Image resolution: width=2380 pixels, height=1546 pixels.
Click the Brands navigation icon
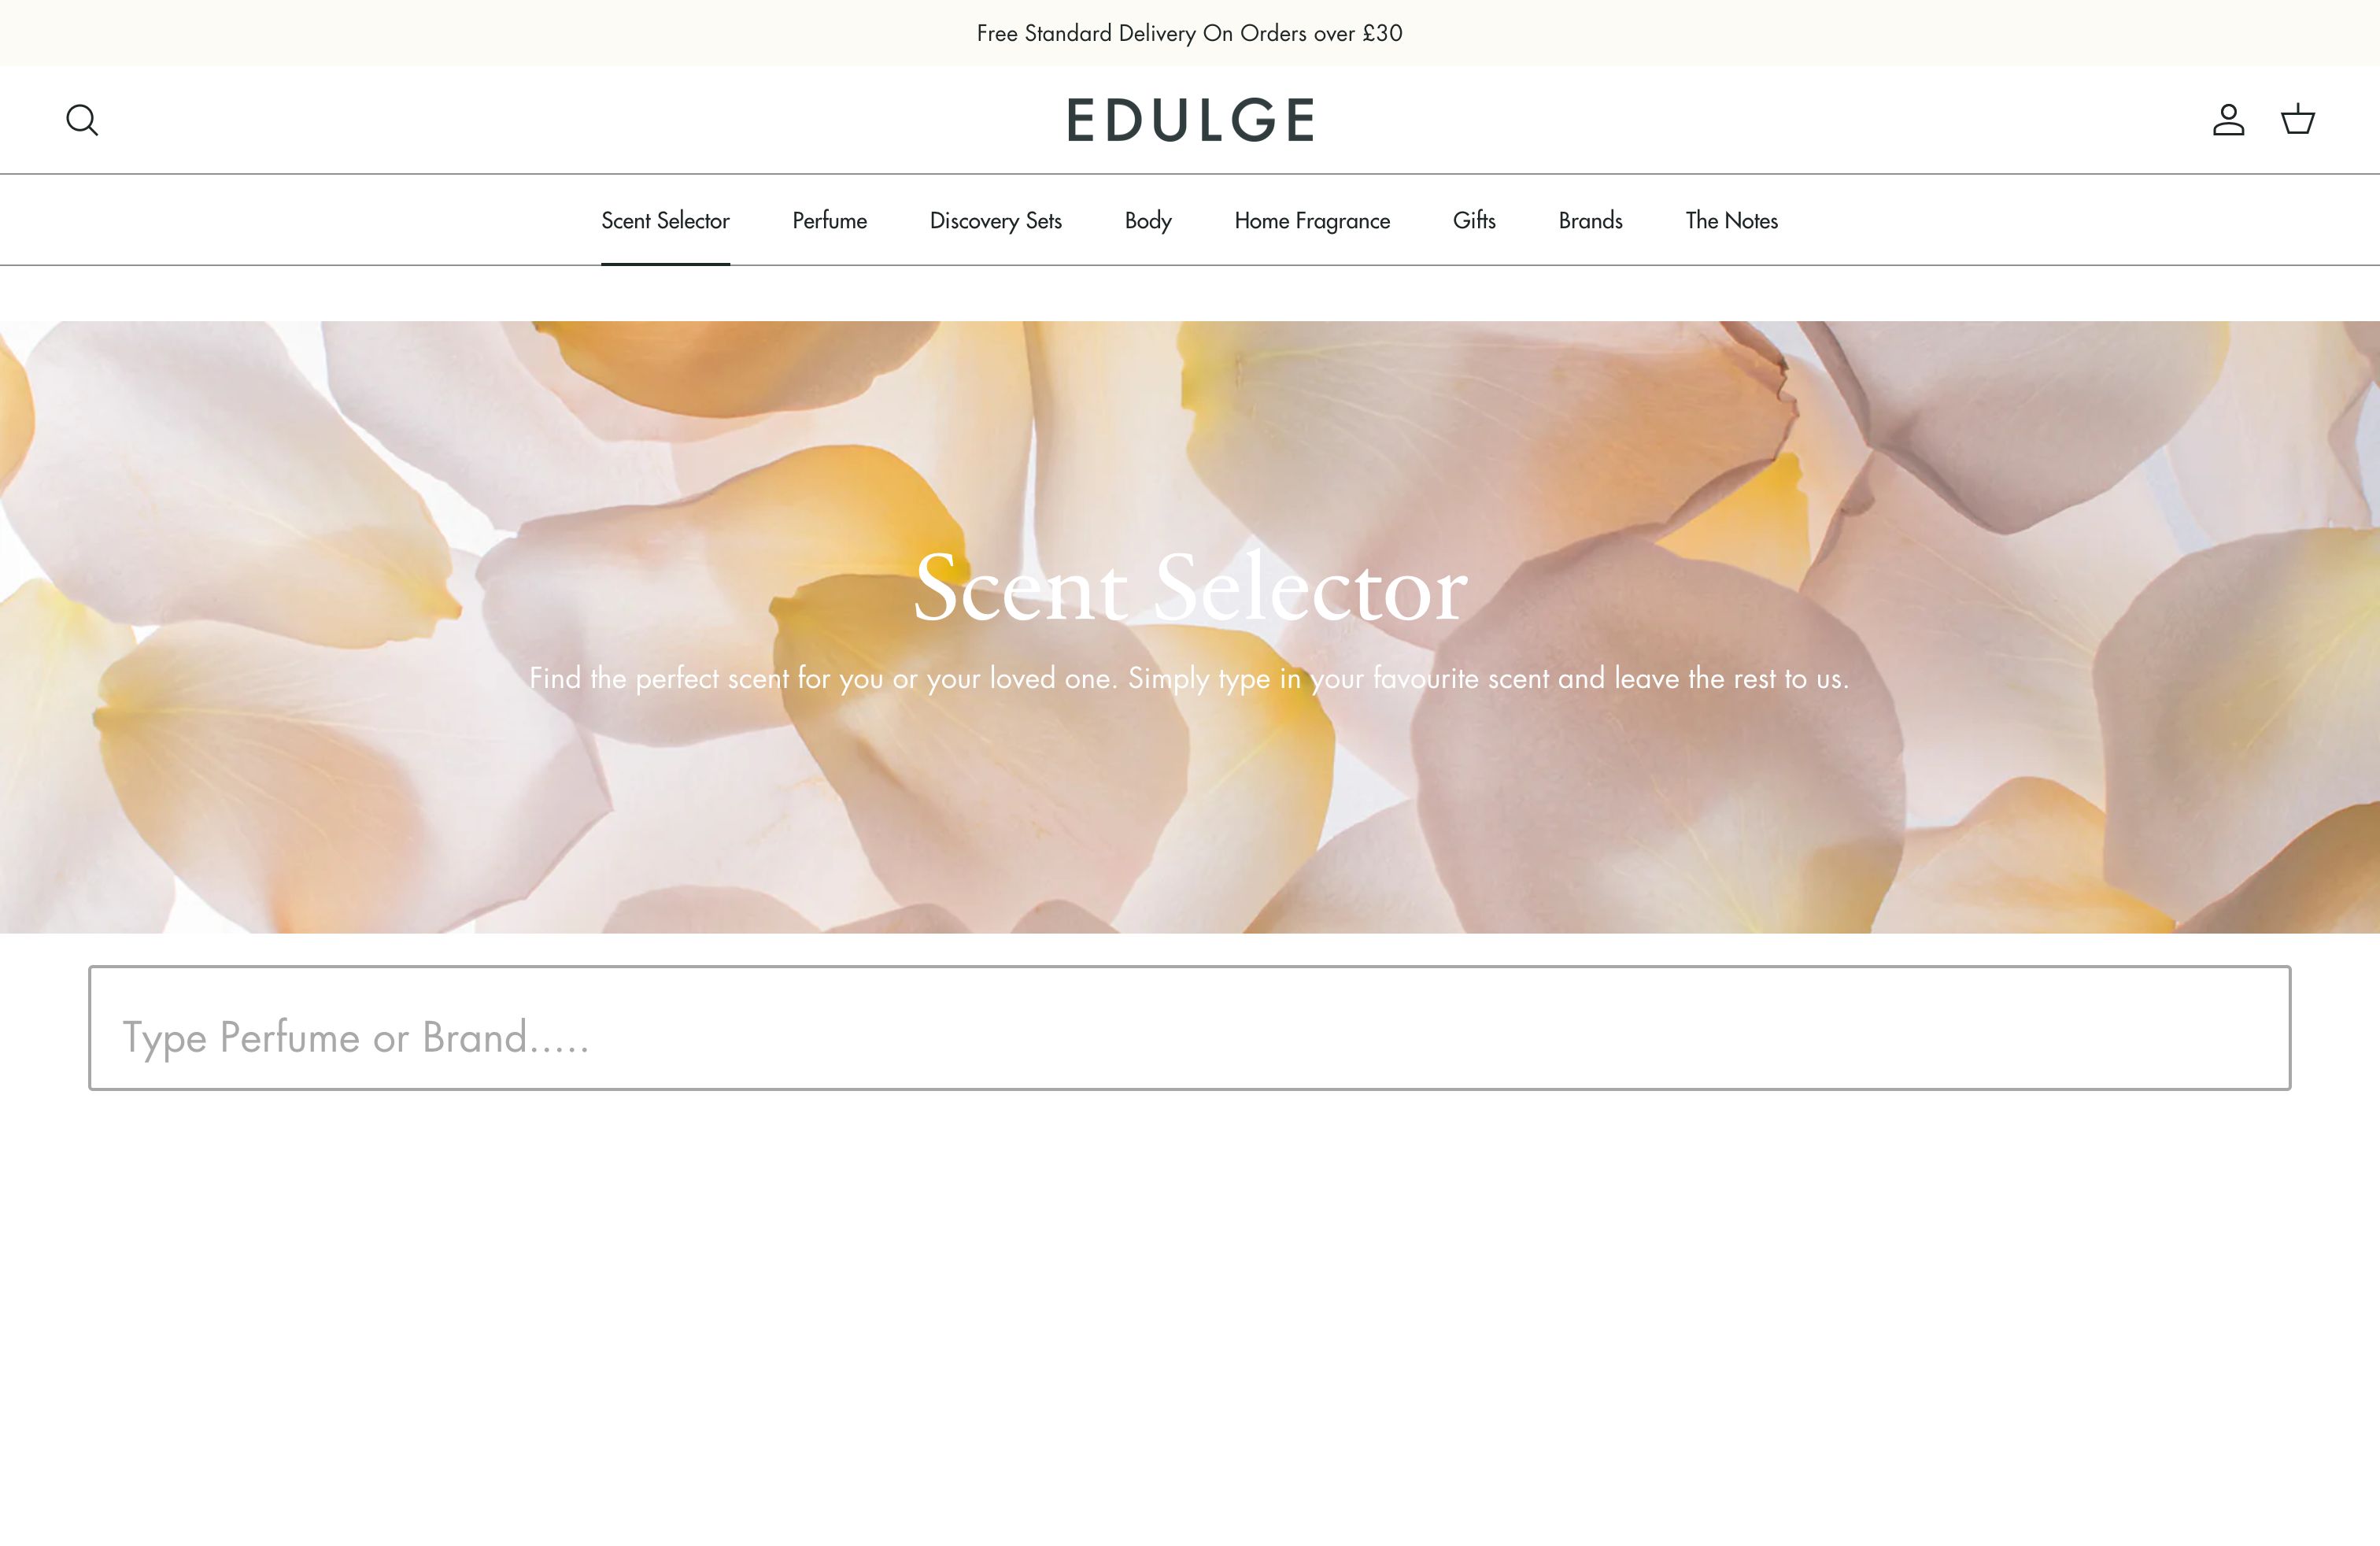(x=1591, y=219)
